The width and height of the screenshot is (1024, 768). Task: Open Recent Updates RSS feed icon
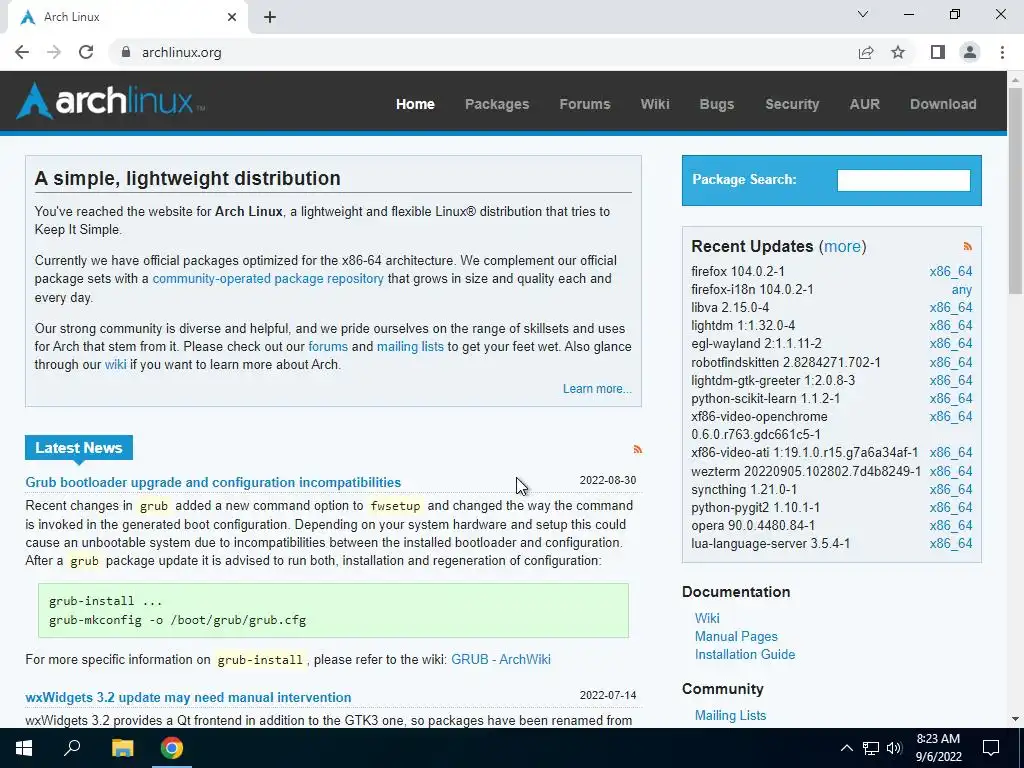coord(968,246)
